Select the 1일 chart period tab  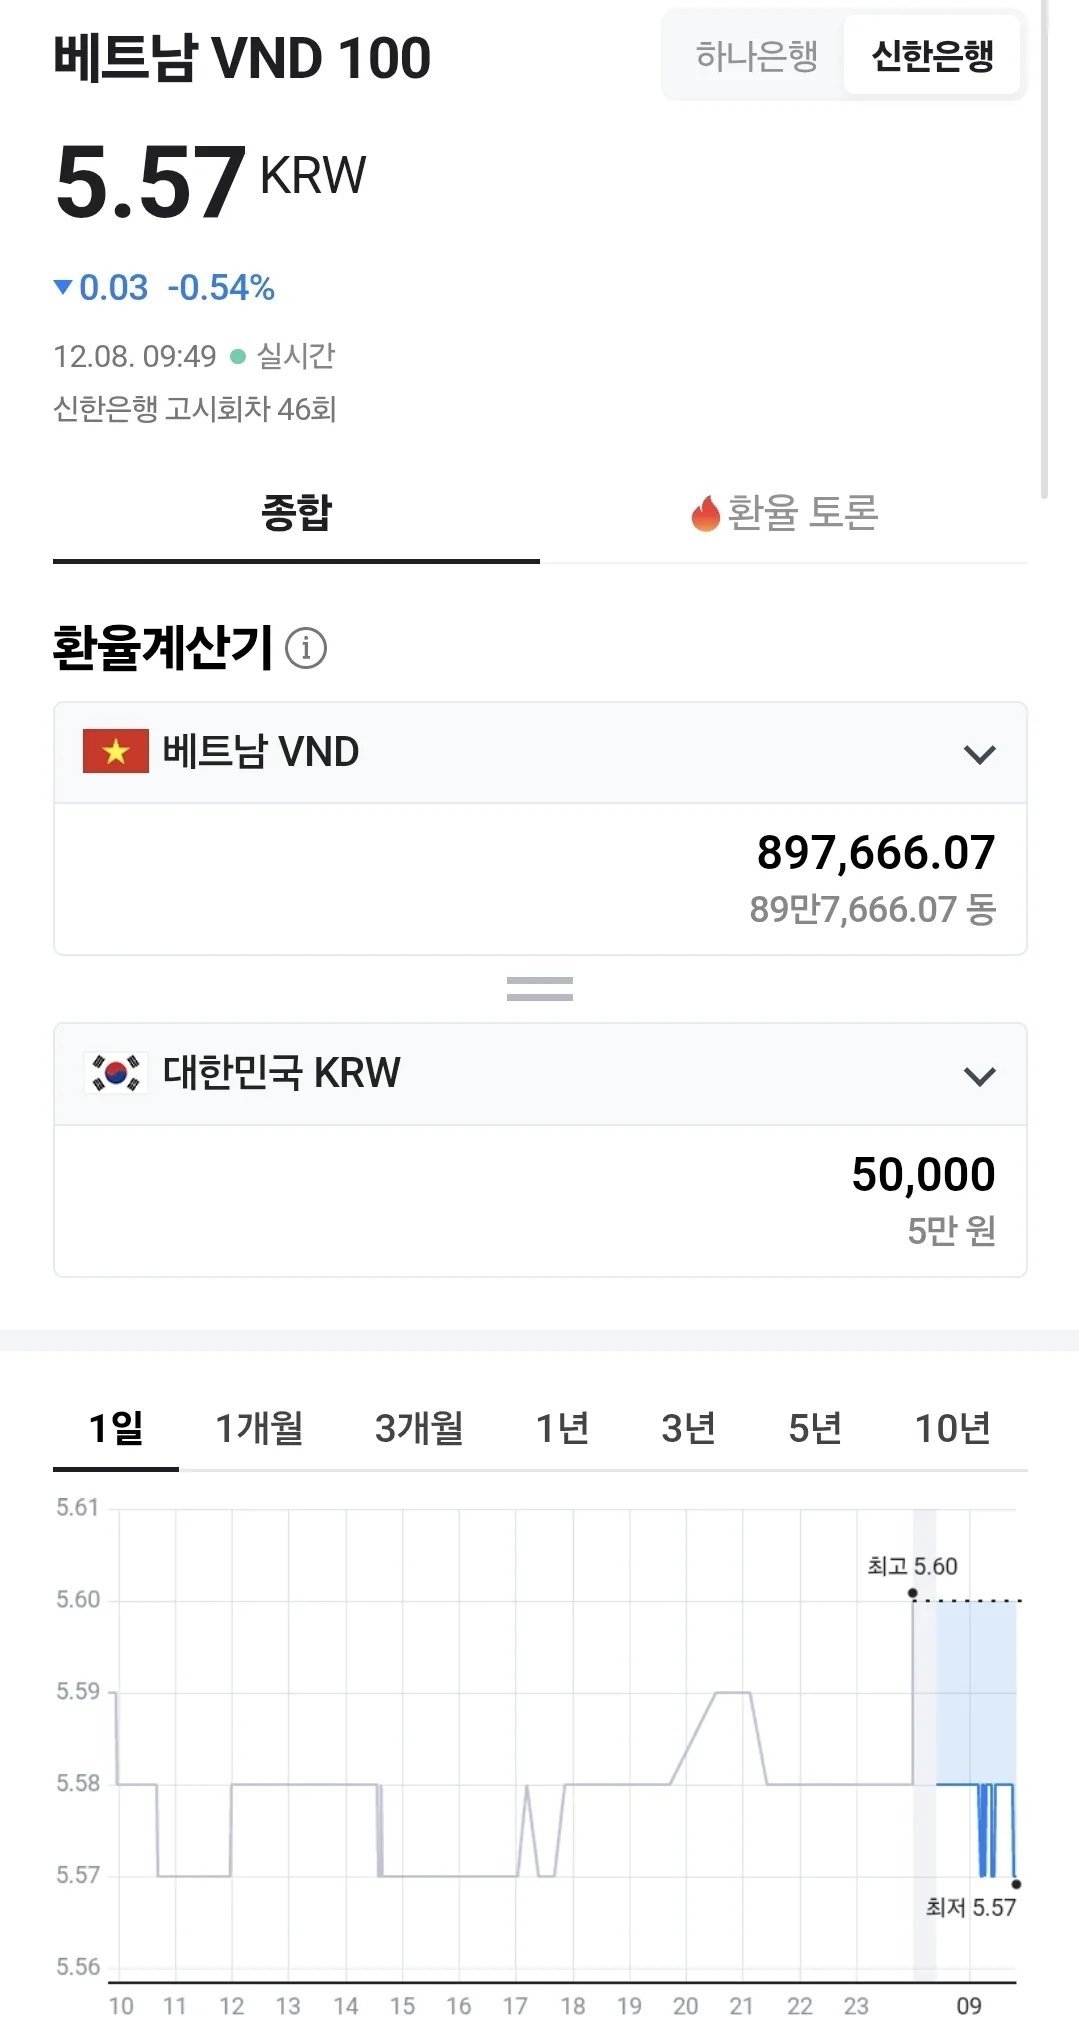116,1428
